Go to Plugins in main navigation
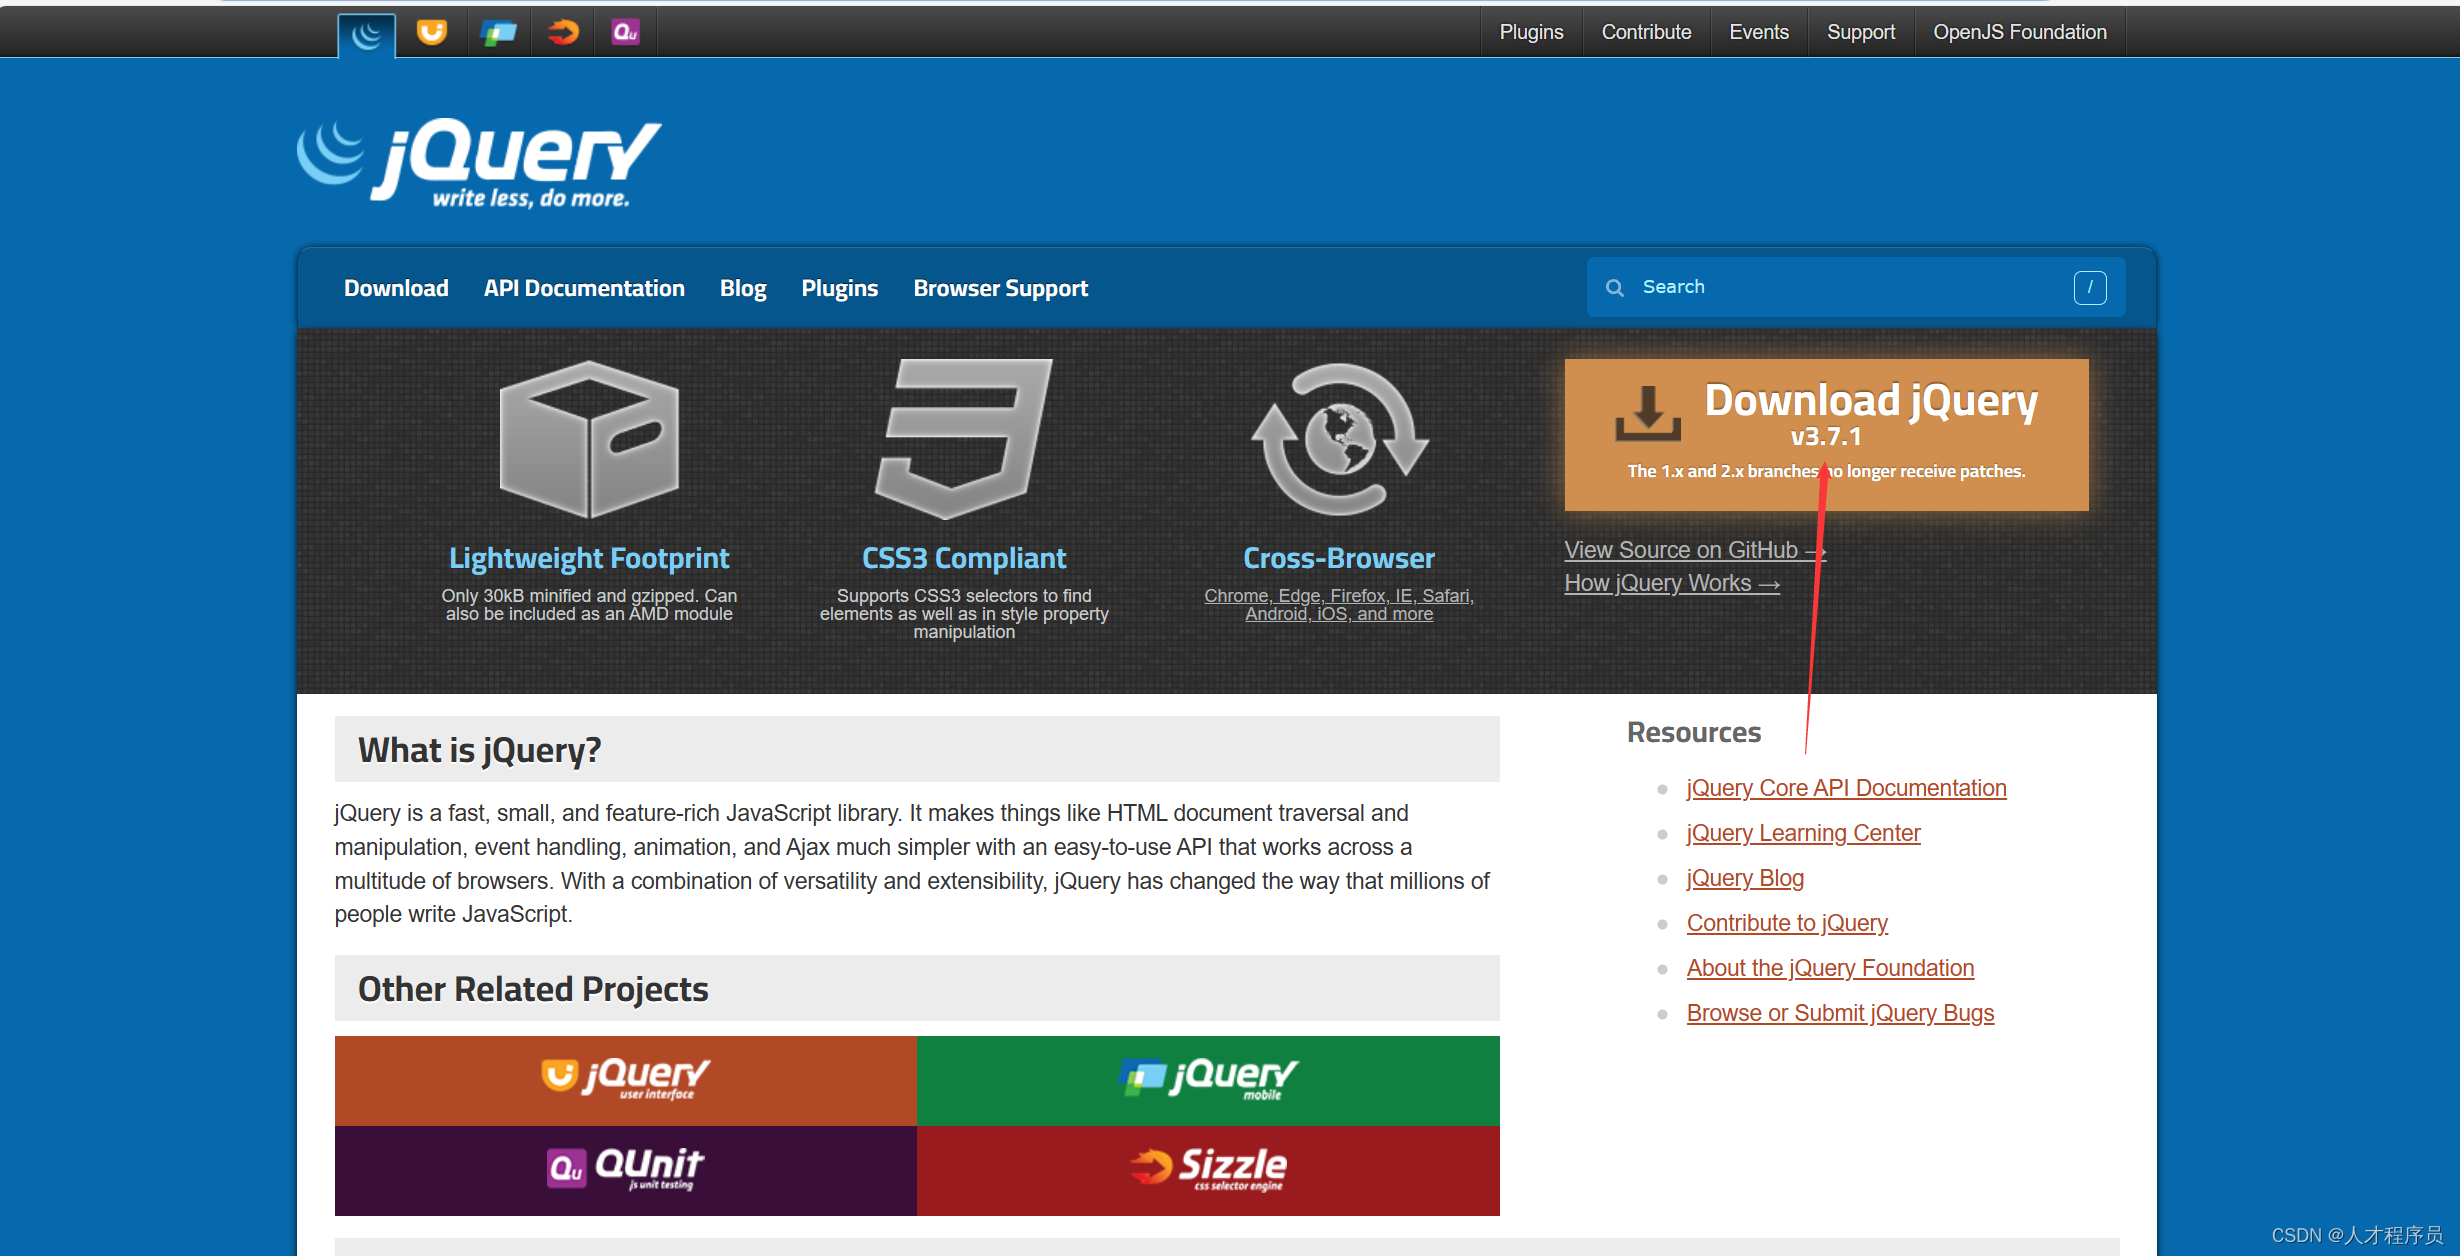Viewport: 2460px width, 1256px height. pos(840,288)
